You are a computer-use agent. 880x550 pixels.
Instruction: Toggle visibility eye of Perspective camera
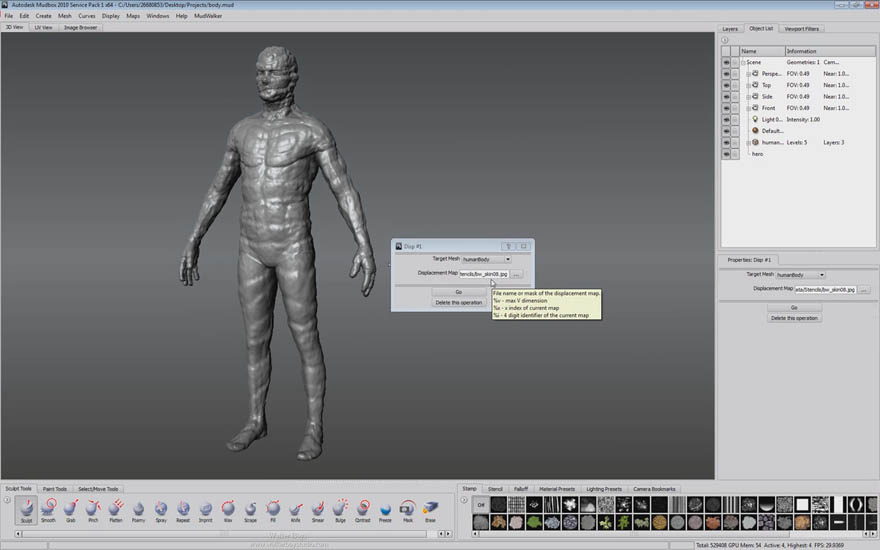[726, 74]
